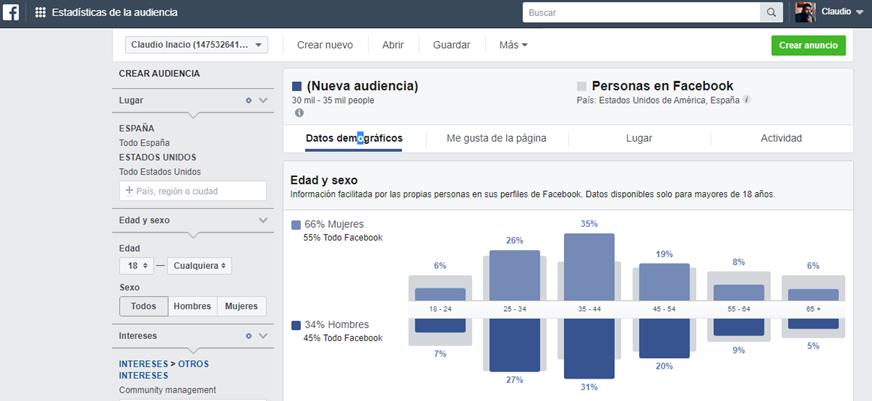Click ESPAÑA location entry
872x401 pixels.
[137, 128]
